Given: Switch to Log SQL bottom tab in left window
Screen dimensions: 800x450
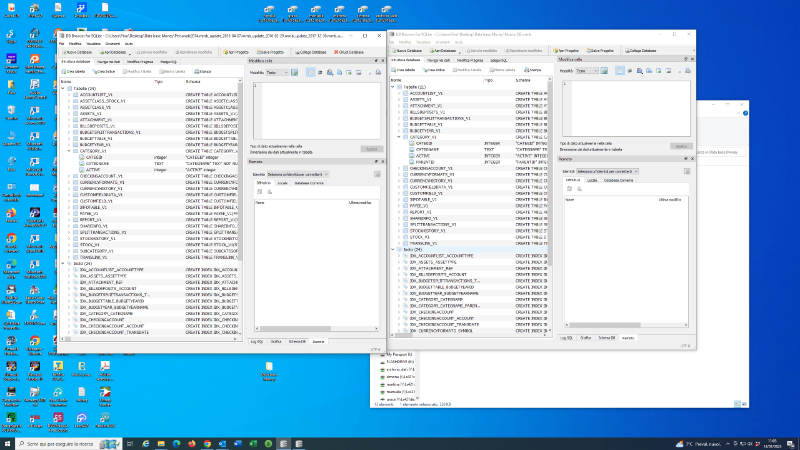Looking at the screenshot, I should [257, 342].
